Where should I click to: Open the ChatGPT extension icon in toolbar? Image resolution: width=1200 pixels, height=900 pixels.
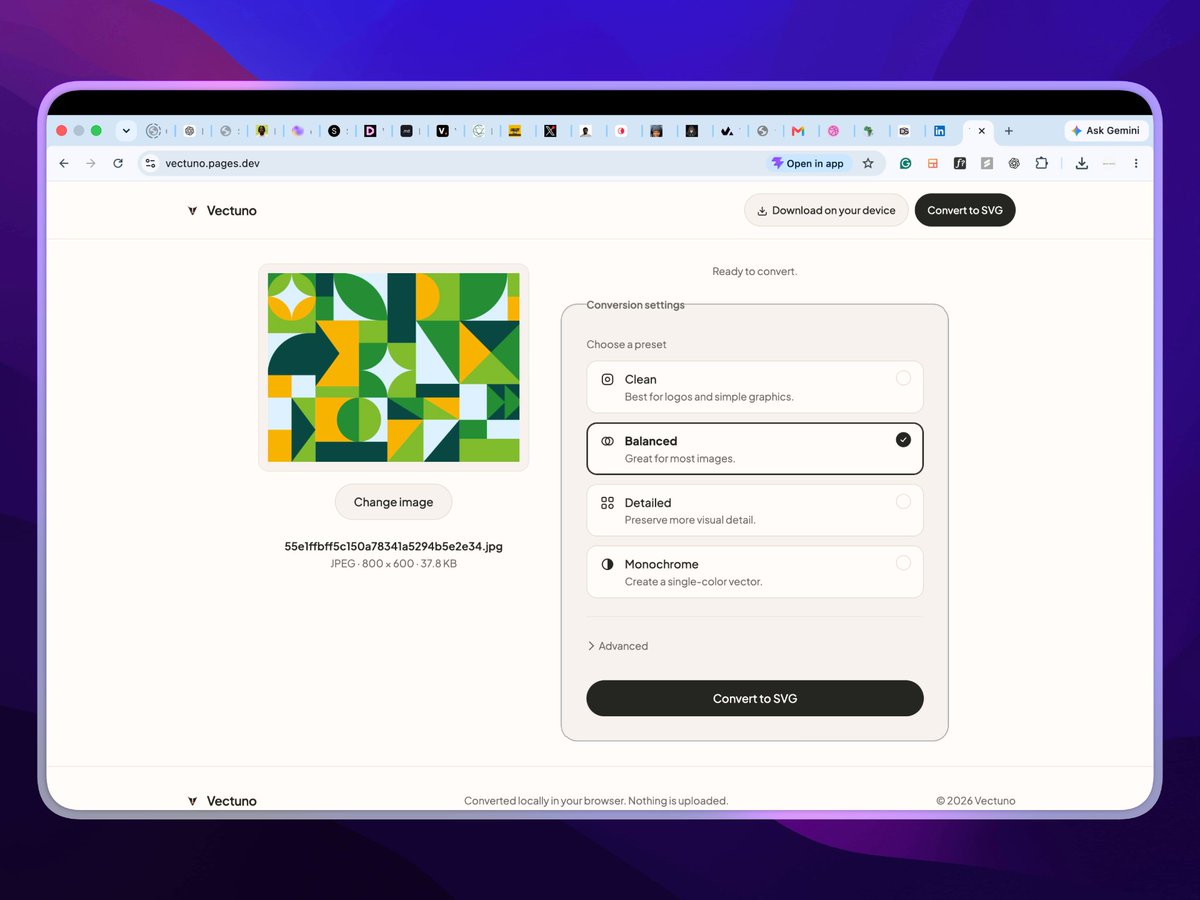coord(1014,163)
